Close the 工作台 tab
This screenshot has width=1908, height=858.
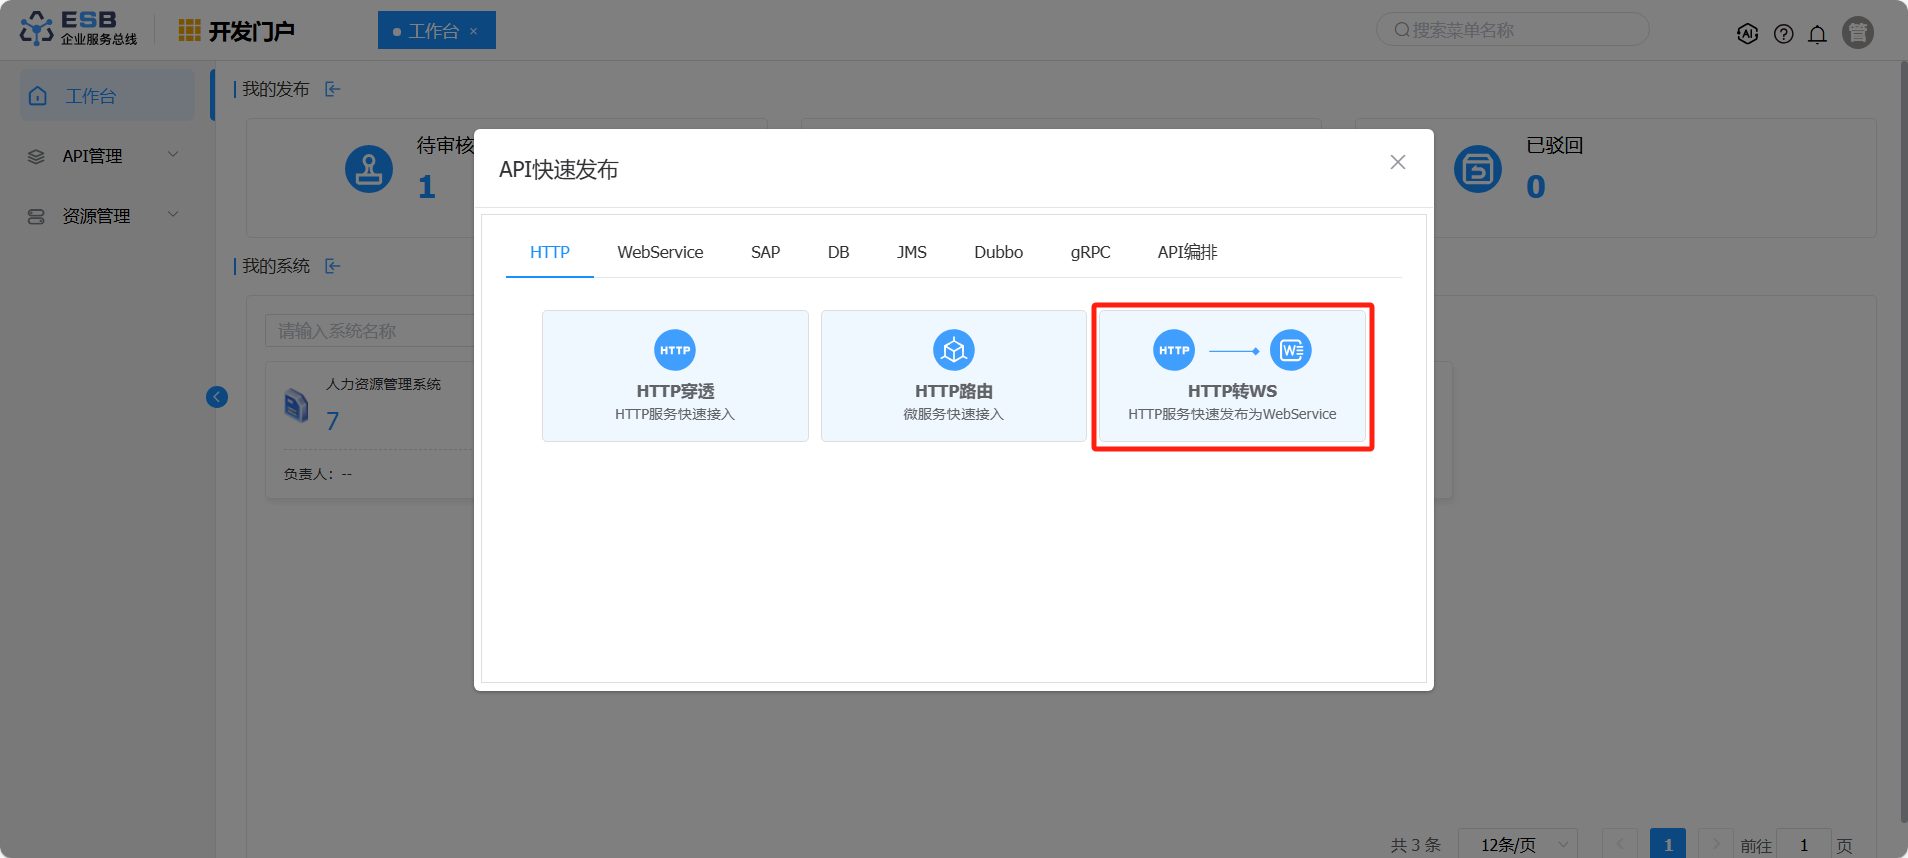pos(474,32)
